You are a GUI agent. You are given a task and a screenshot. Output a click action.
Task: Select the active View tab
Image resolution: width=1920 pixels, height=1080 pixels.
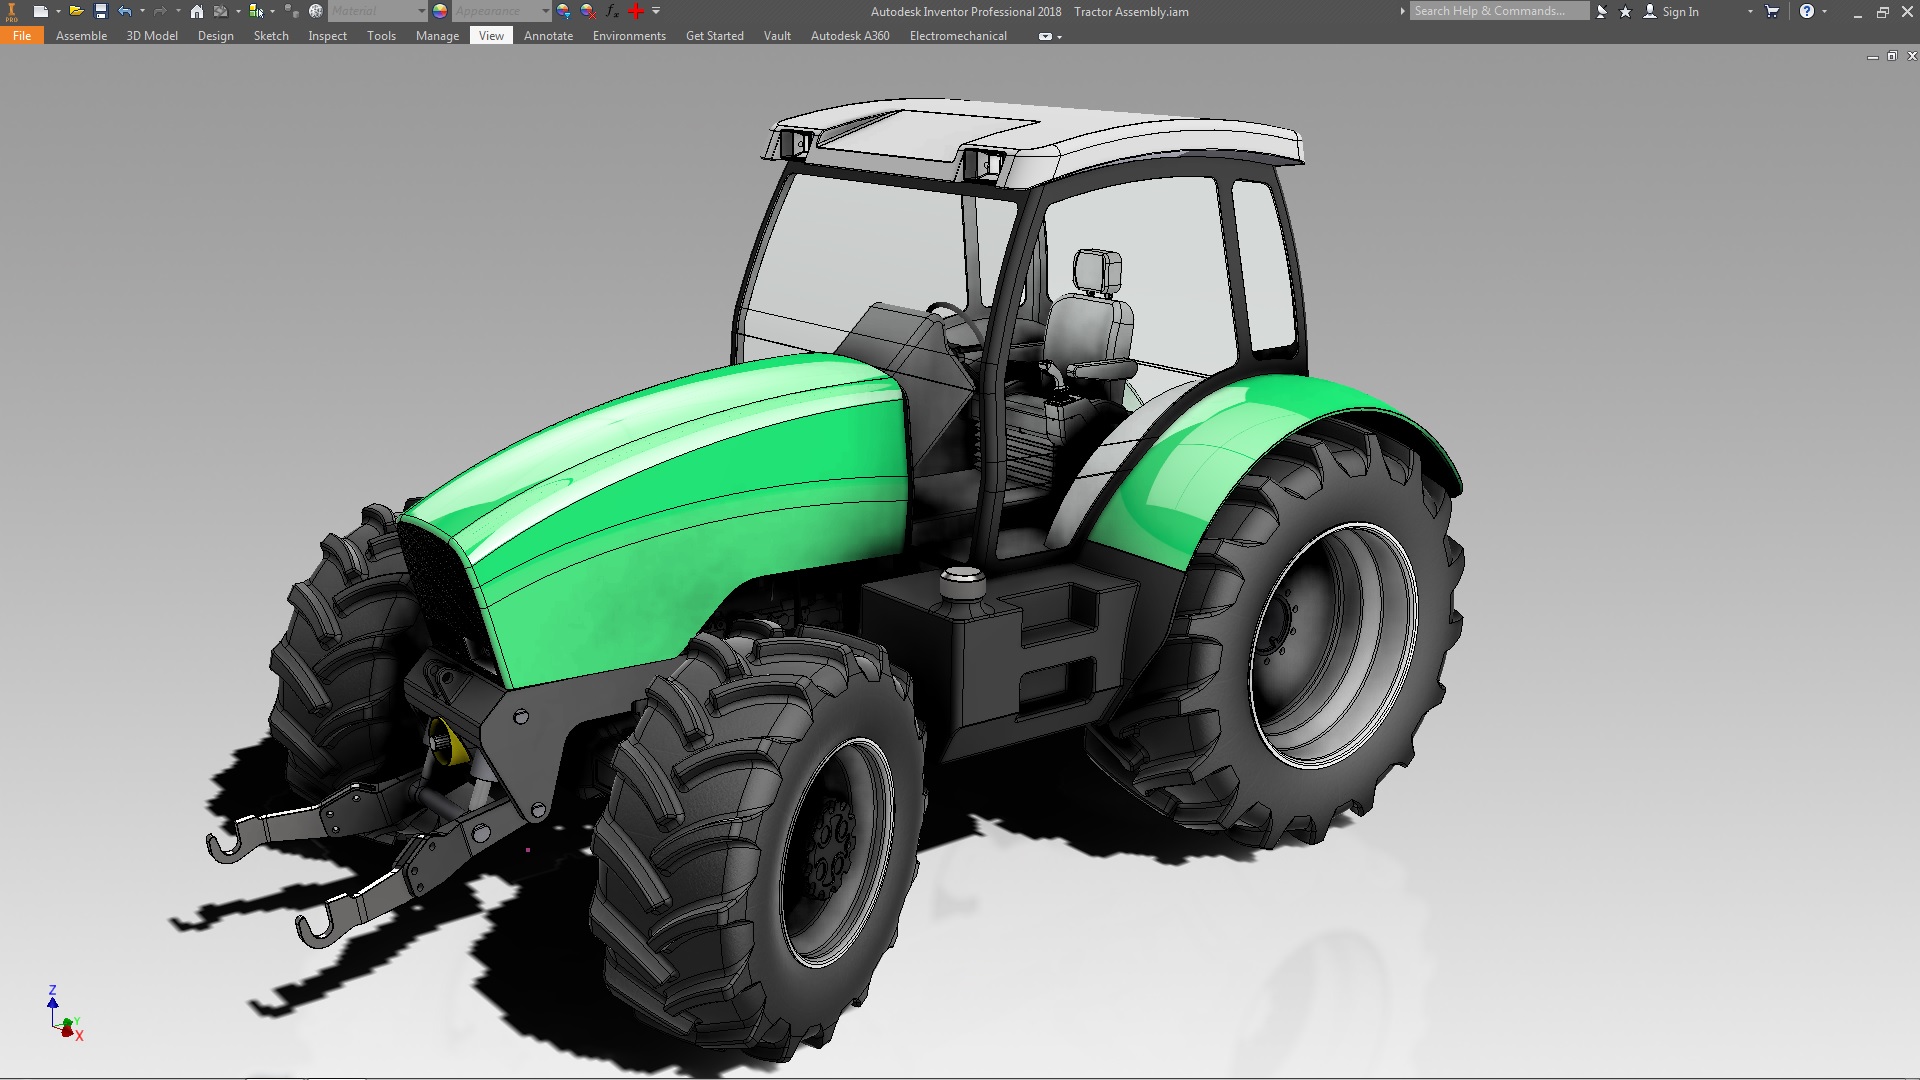(491, 35)
